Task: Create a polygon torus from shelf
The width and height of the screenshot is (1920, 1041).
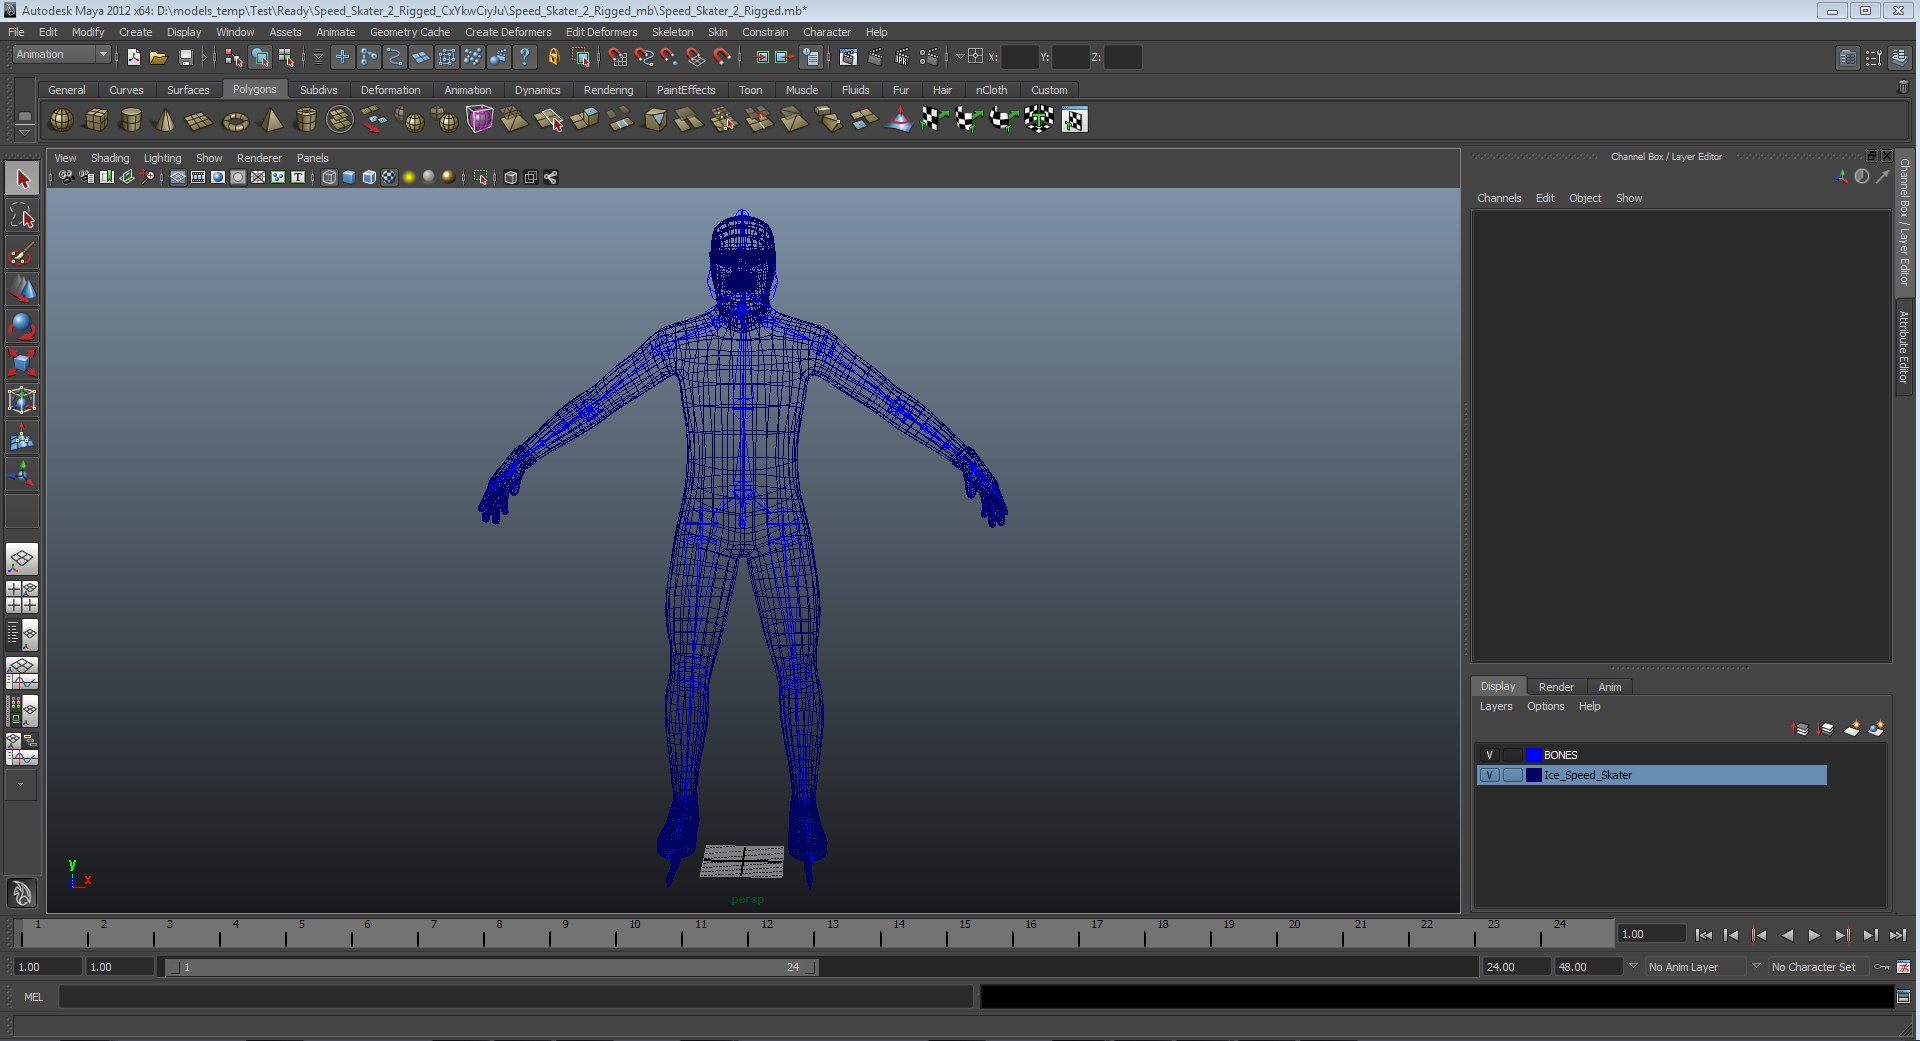Action: [235, 120]
